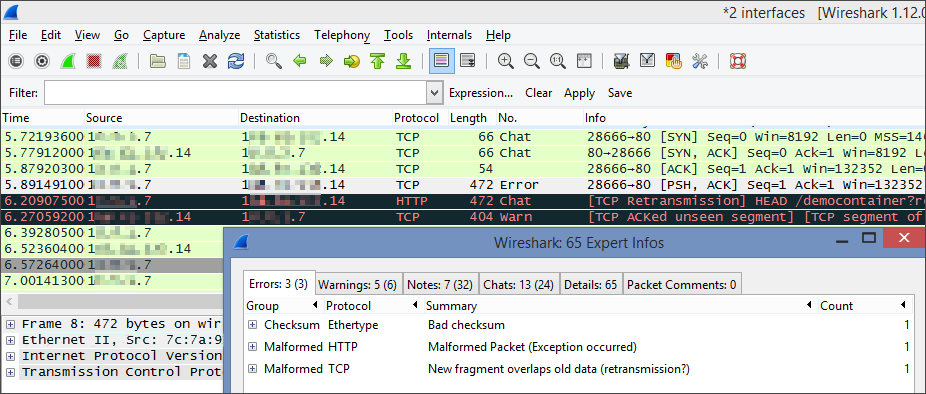This screenshot has width=926, height=394.
Task: Click into the display filter input field
Action: pos(236,93)
